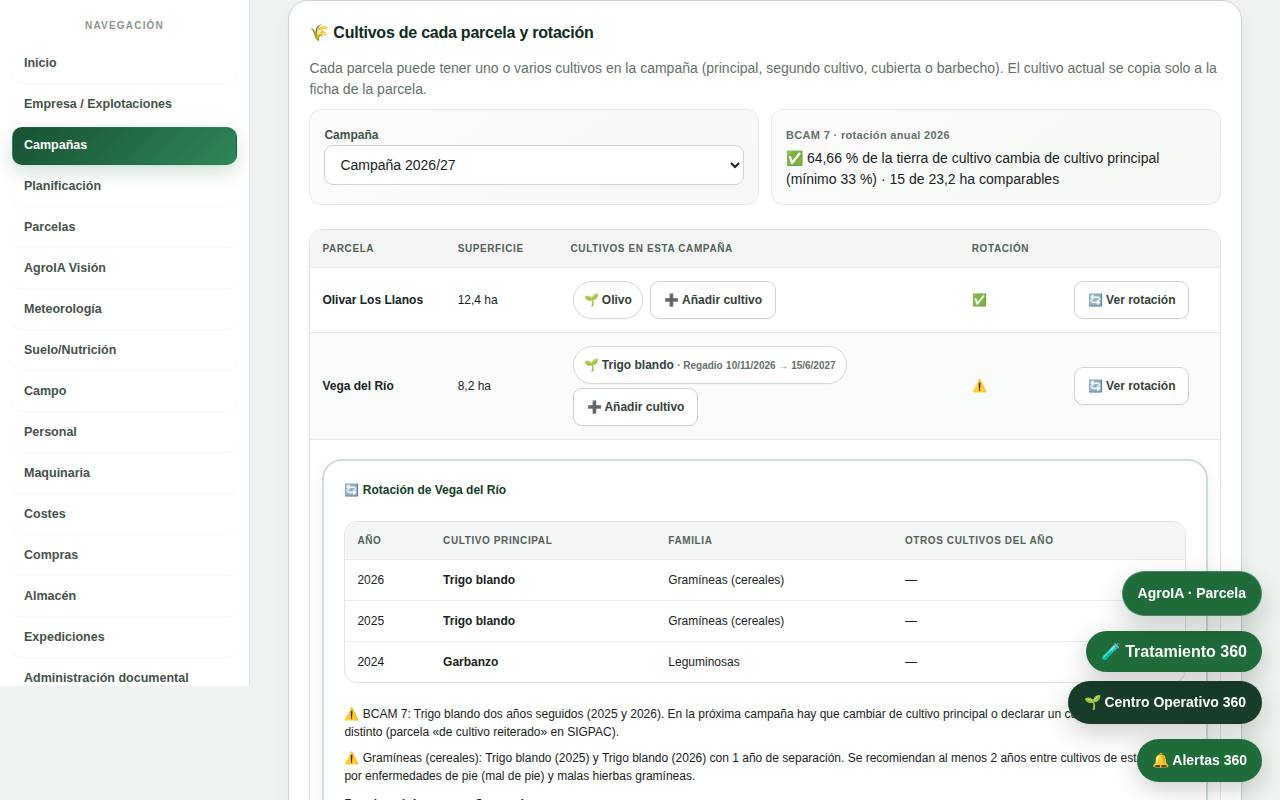Navigate to Compras
Screen dimensions: 1280x800
(124, 555)
